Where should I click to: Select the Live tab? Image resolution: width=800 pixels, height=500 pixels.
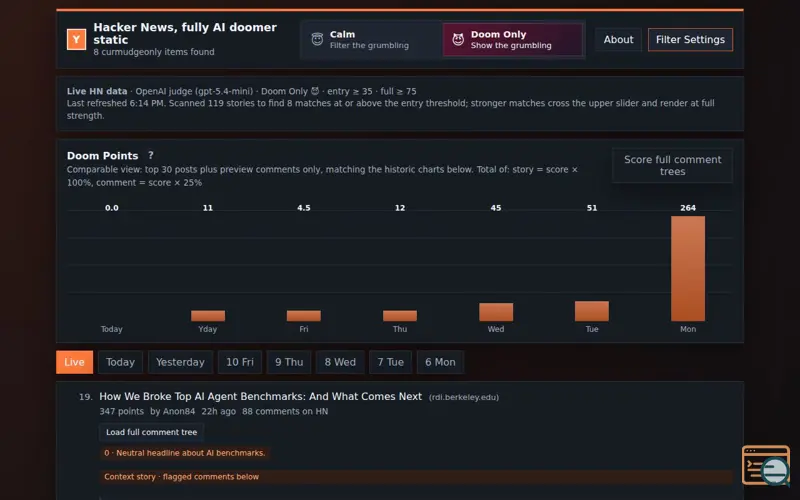[x=74, y=362]
